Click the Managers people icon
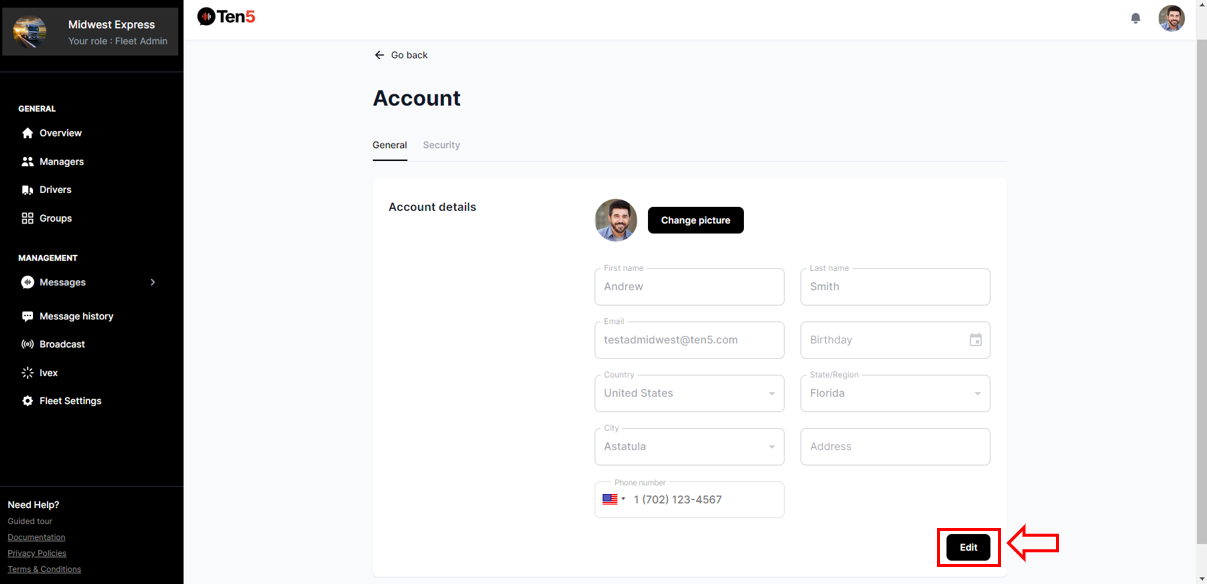Screen dimensions: 1207x587 pos(28,161)
